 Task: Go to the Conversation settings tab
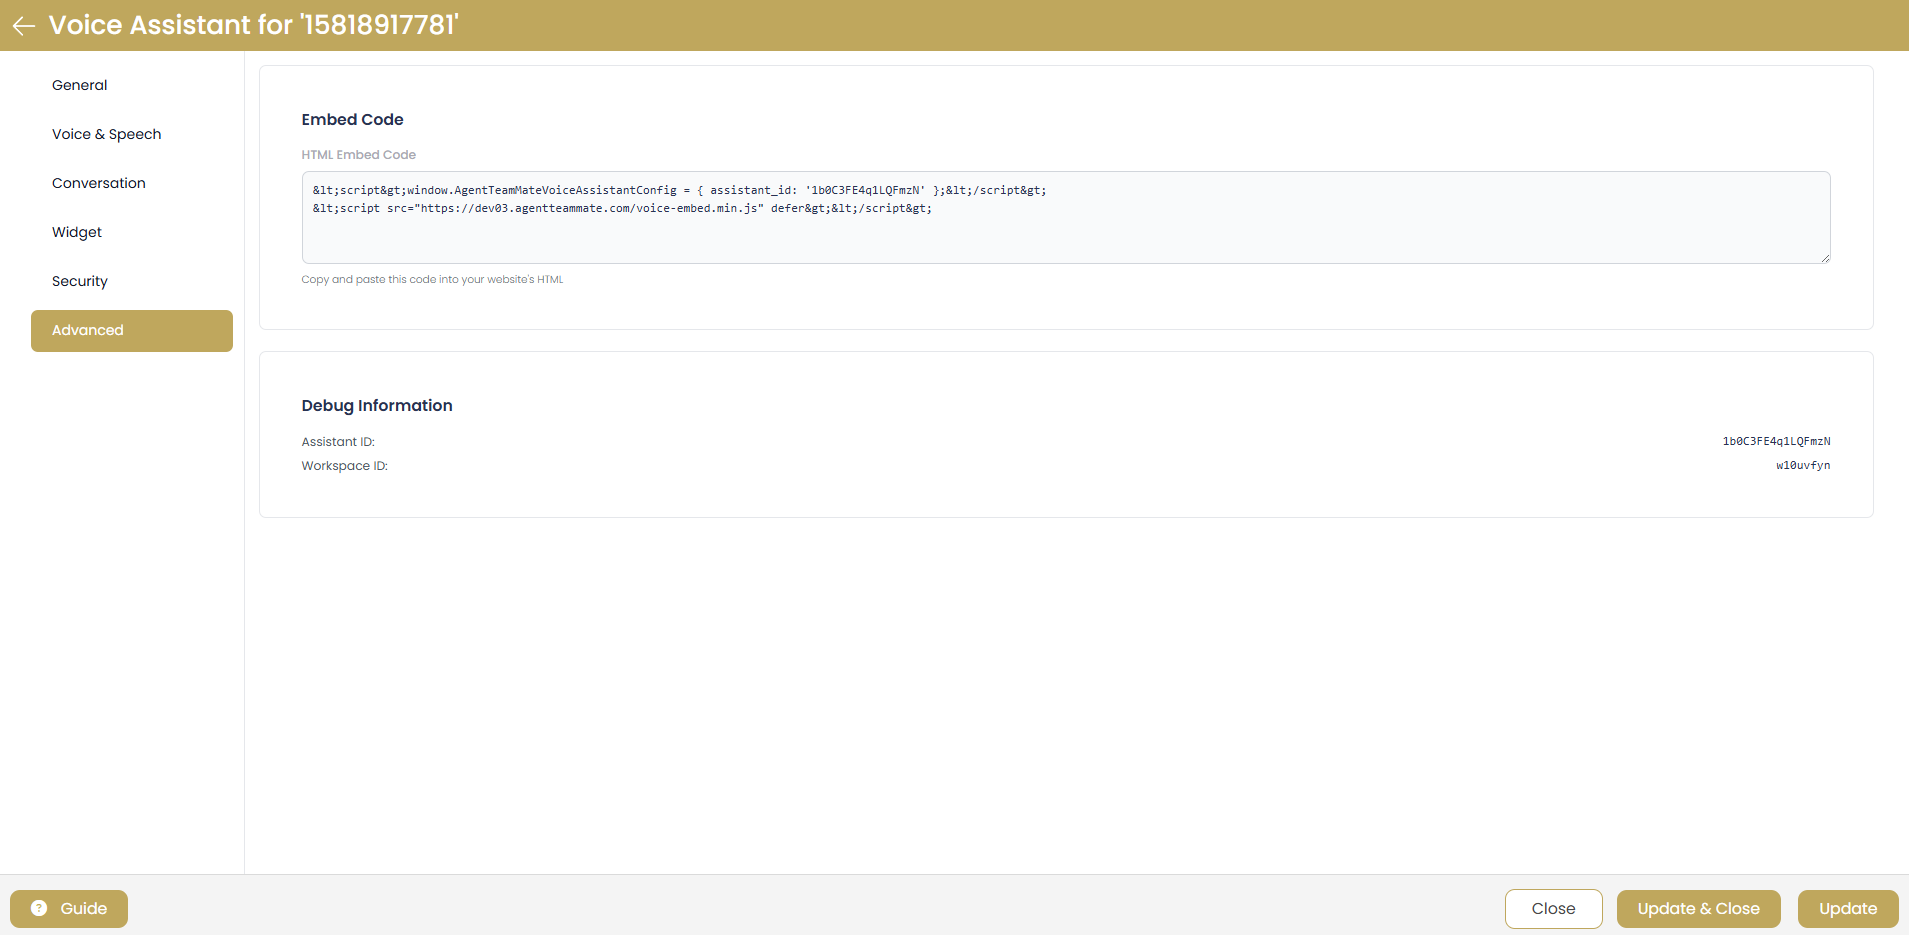point(99,183)
